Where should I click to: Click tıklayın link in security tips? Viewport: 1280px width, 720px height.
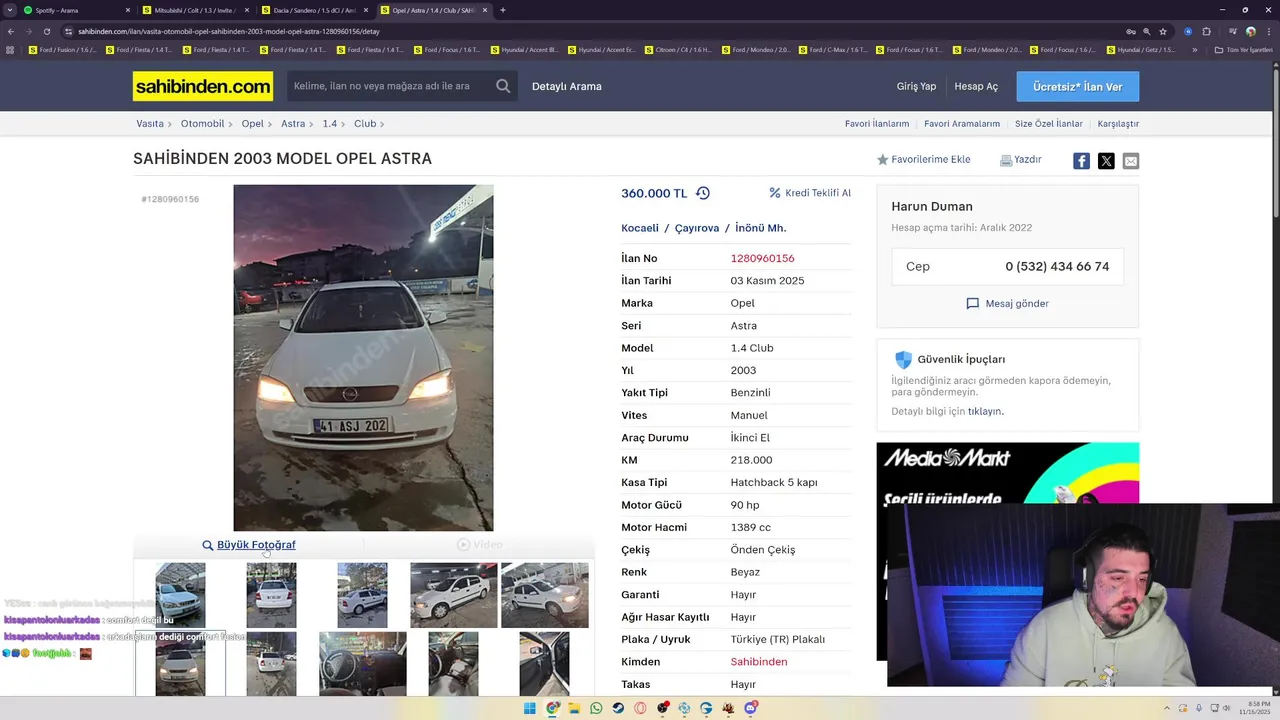coord(984,411)
